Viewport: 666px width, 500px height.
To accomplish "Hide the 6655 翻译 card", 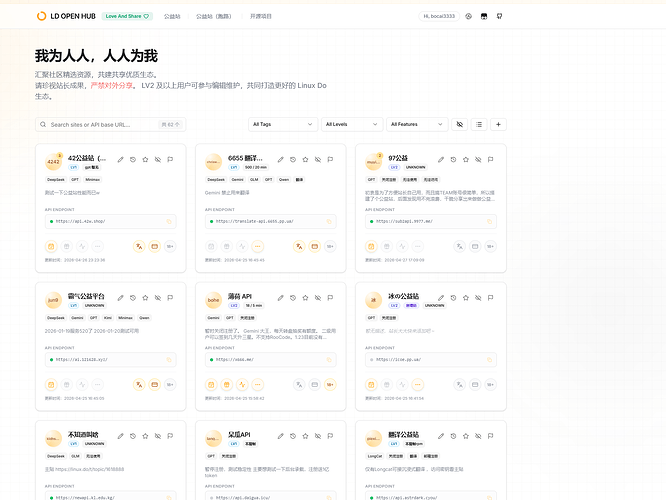I will (318, 160).
